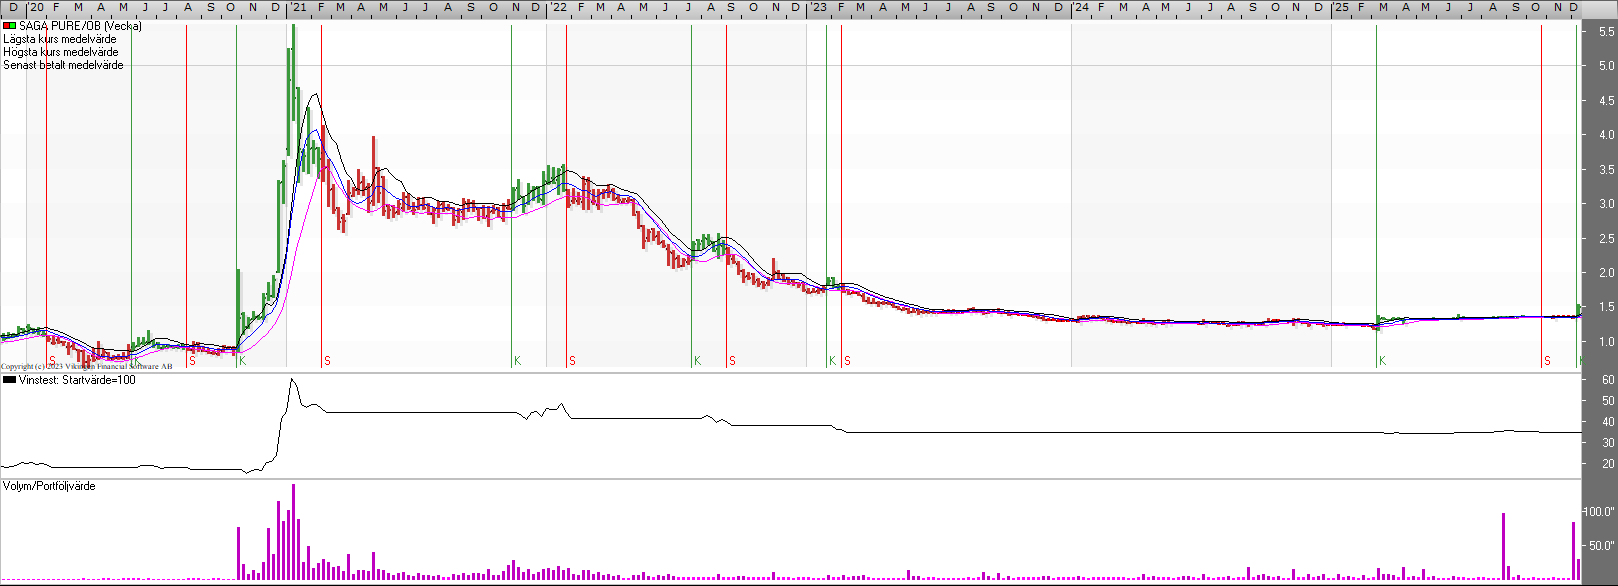Screen dimensions: 1618x586
Task: Click the K buy marker at November 2021
Action: (x=517, y=361)
